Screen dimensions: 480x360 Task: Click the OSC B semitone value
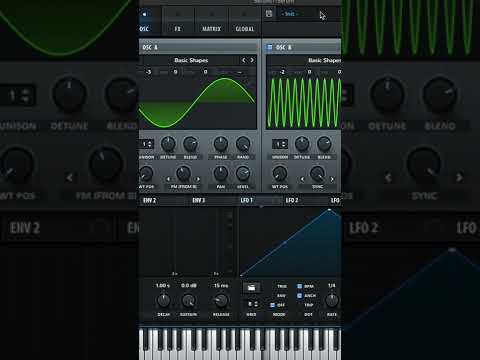(309, 72)
